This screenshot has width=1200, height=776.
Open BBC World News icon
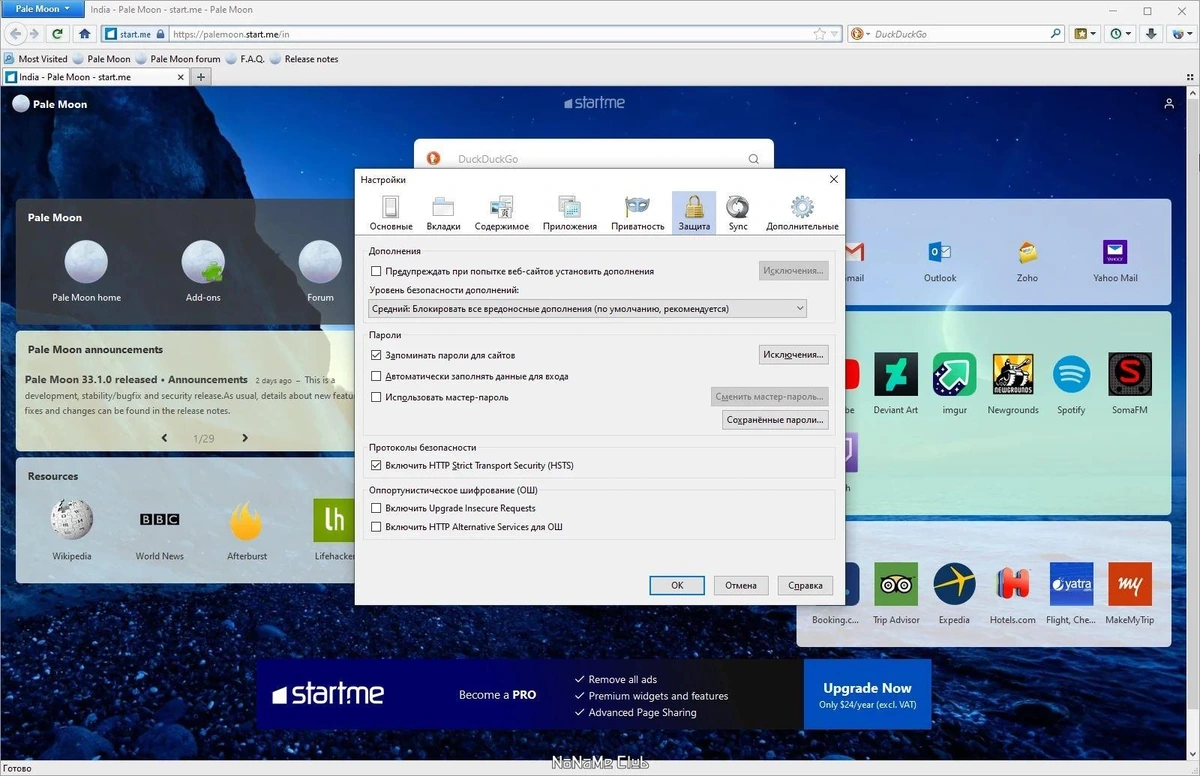(160, 520)
